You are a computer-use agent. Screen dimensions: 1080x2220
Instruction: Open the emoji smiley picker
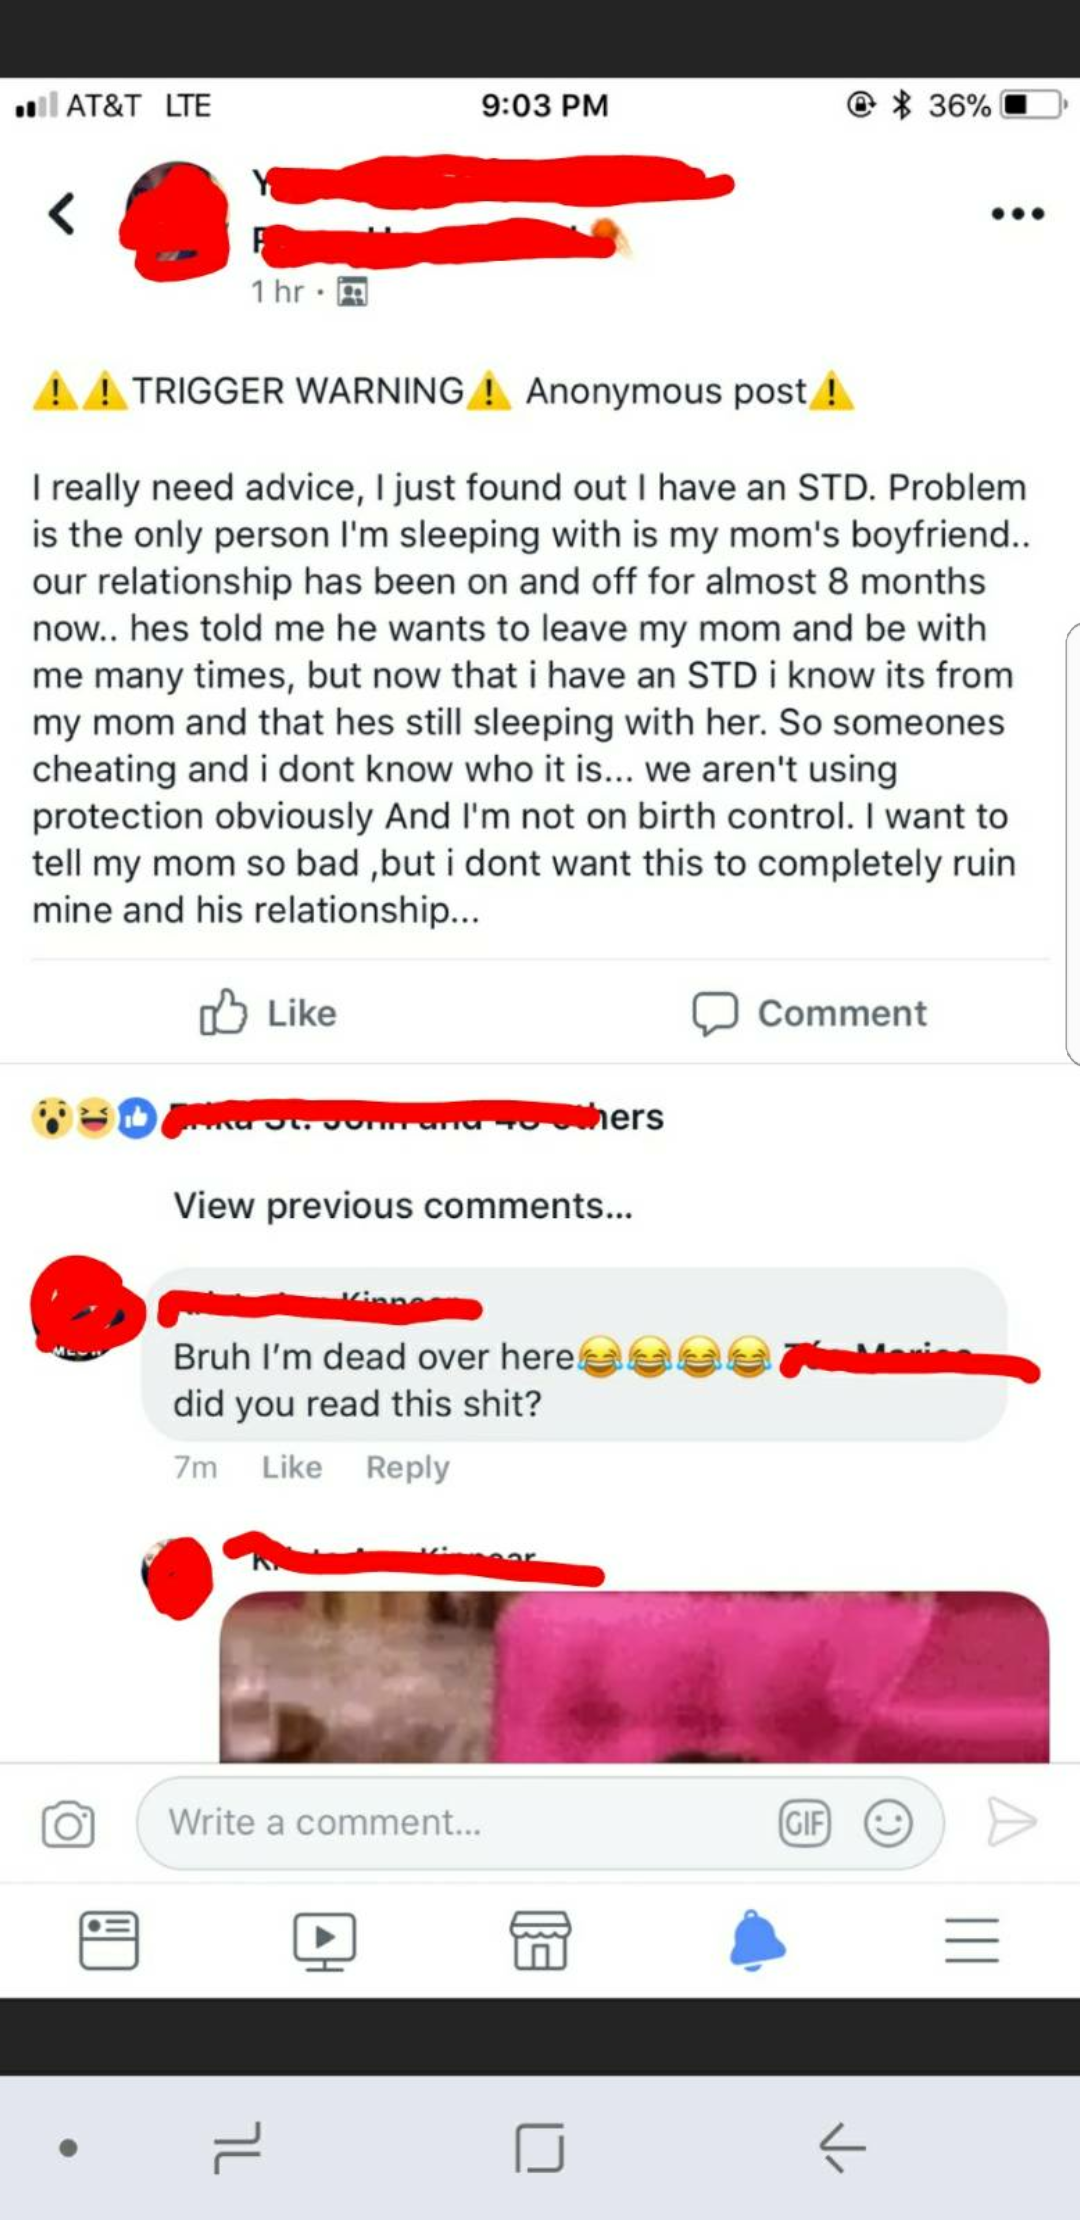(888, 1823)
